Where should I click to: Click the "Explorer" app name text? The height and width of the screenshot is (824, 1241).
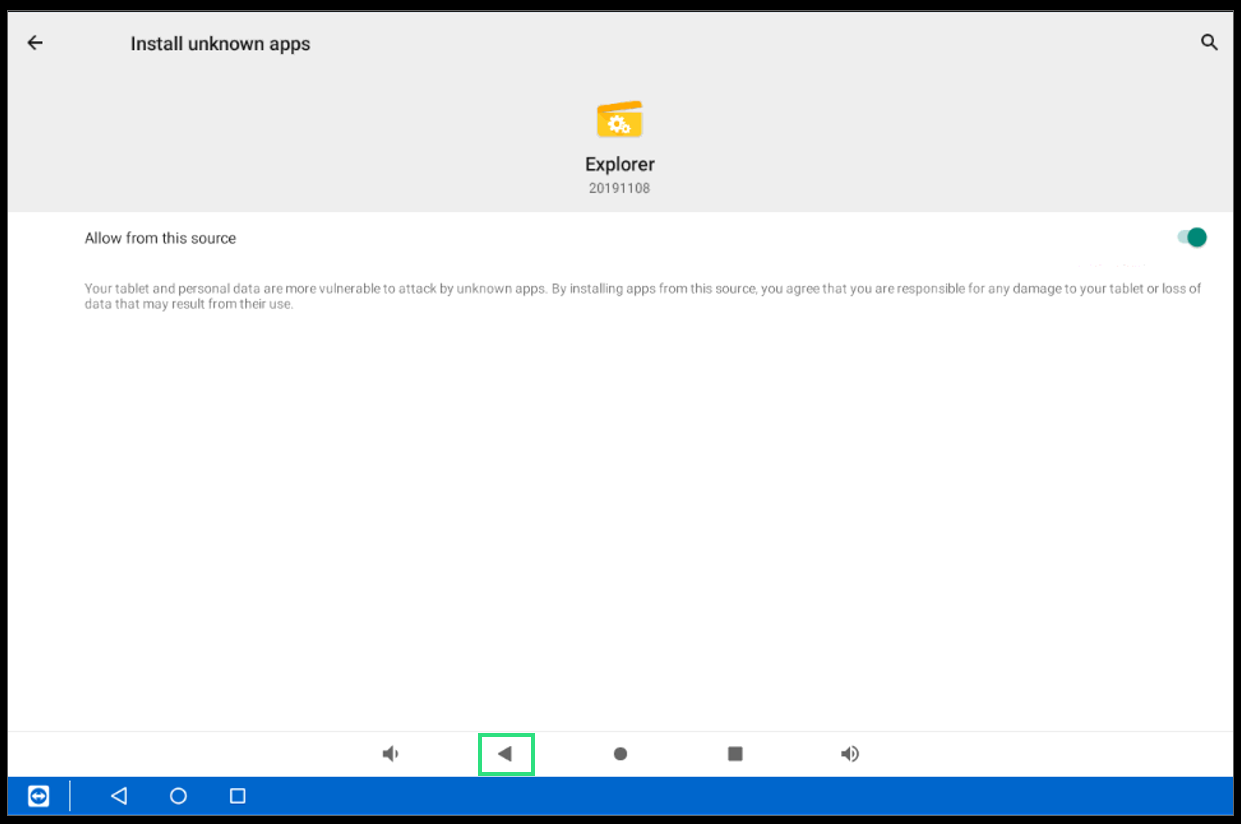619,164
